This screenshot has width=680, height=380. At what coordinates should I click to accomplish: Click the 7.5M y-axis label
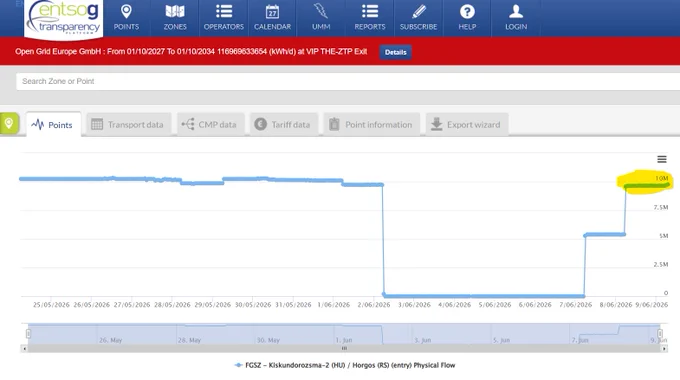coord(661,207)
